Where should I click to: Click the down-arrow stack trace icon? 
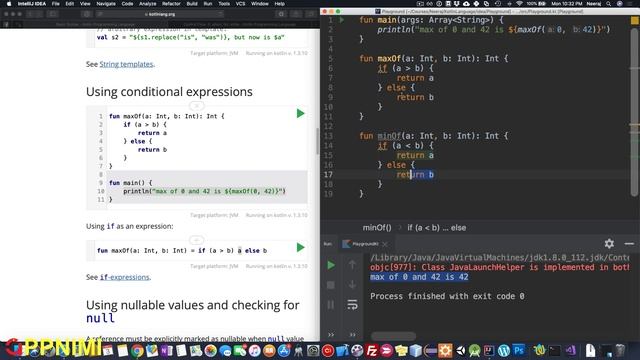(x=352, y=284)
